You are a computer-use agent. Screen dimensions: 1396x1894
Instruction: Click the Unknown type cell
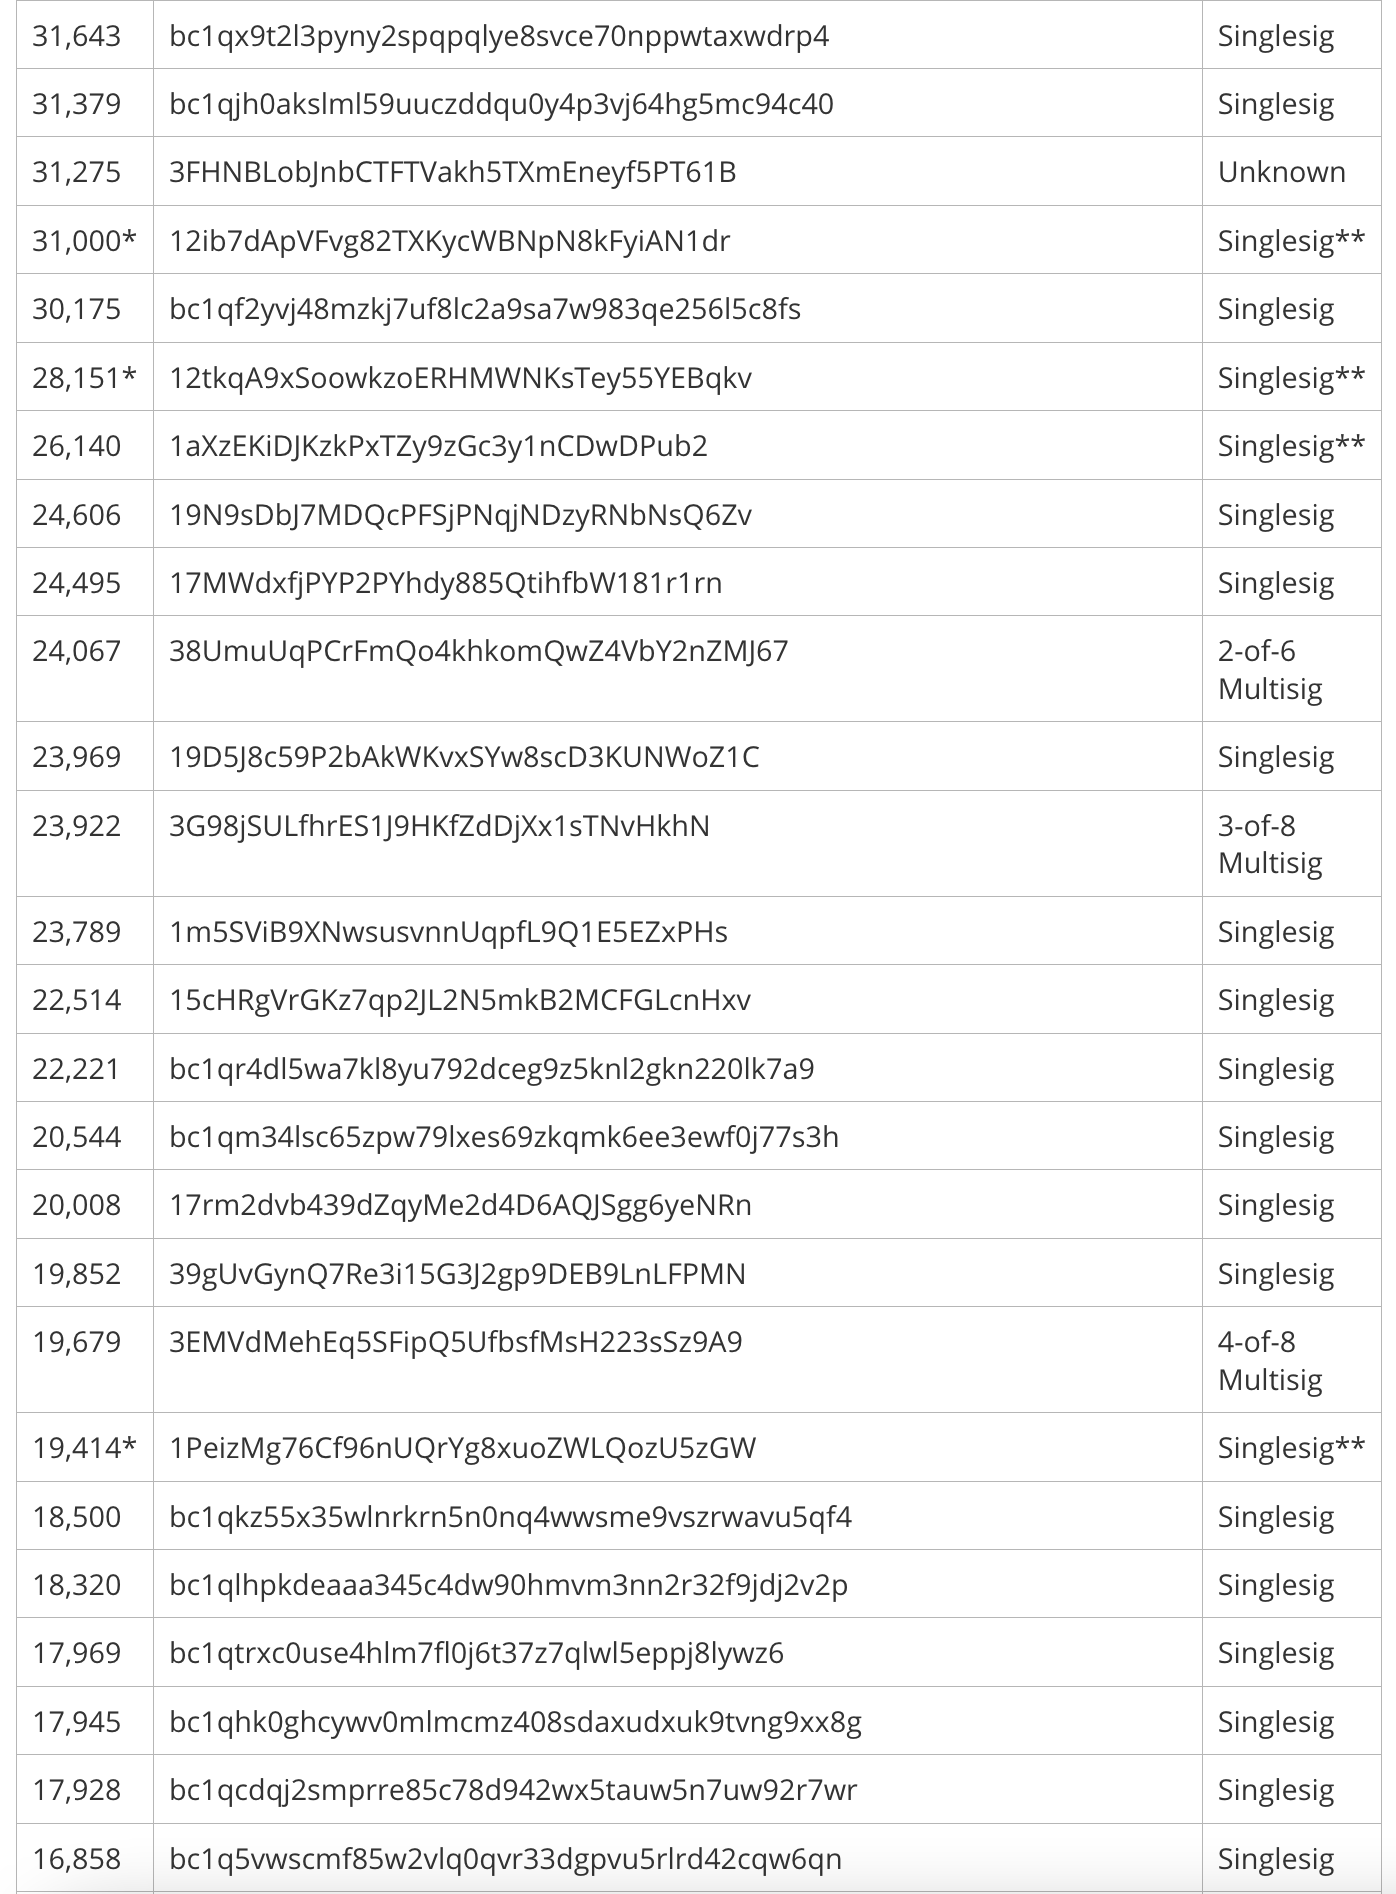[x=1281, y=173]
